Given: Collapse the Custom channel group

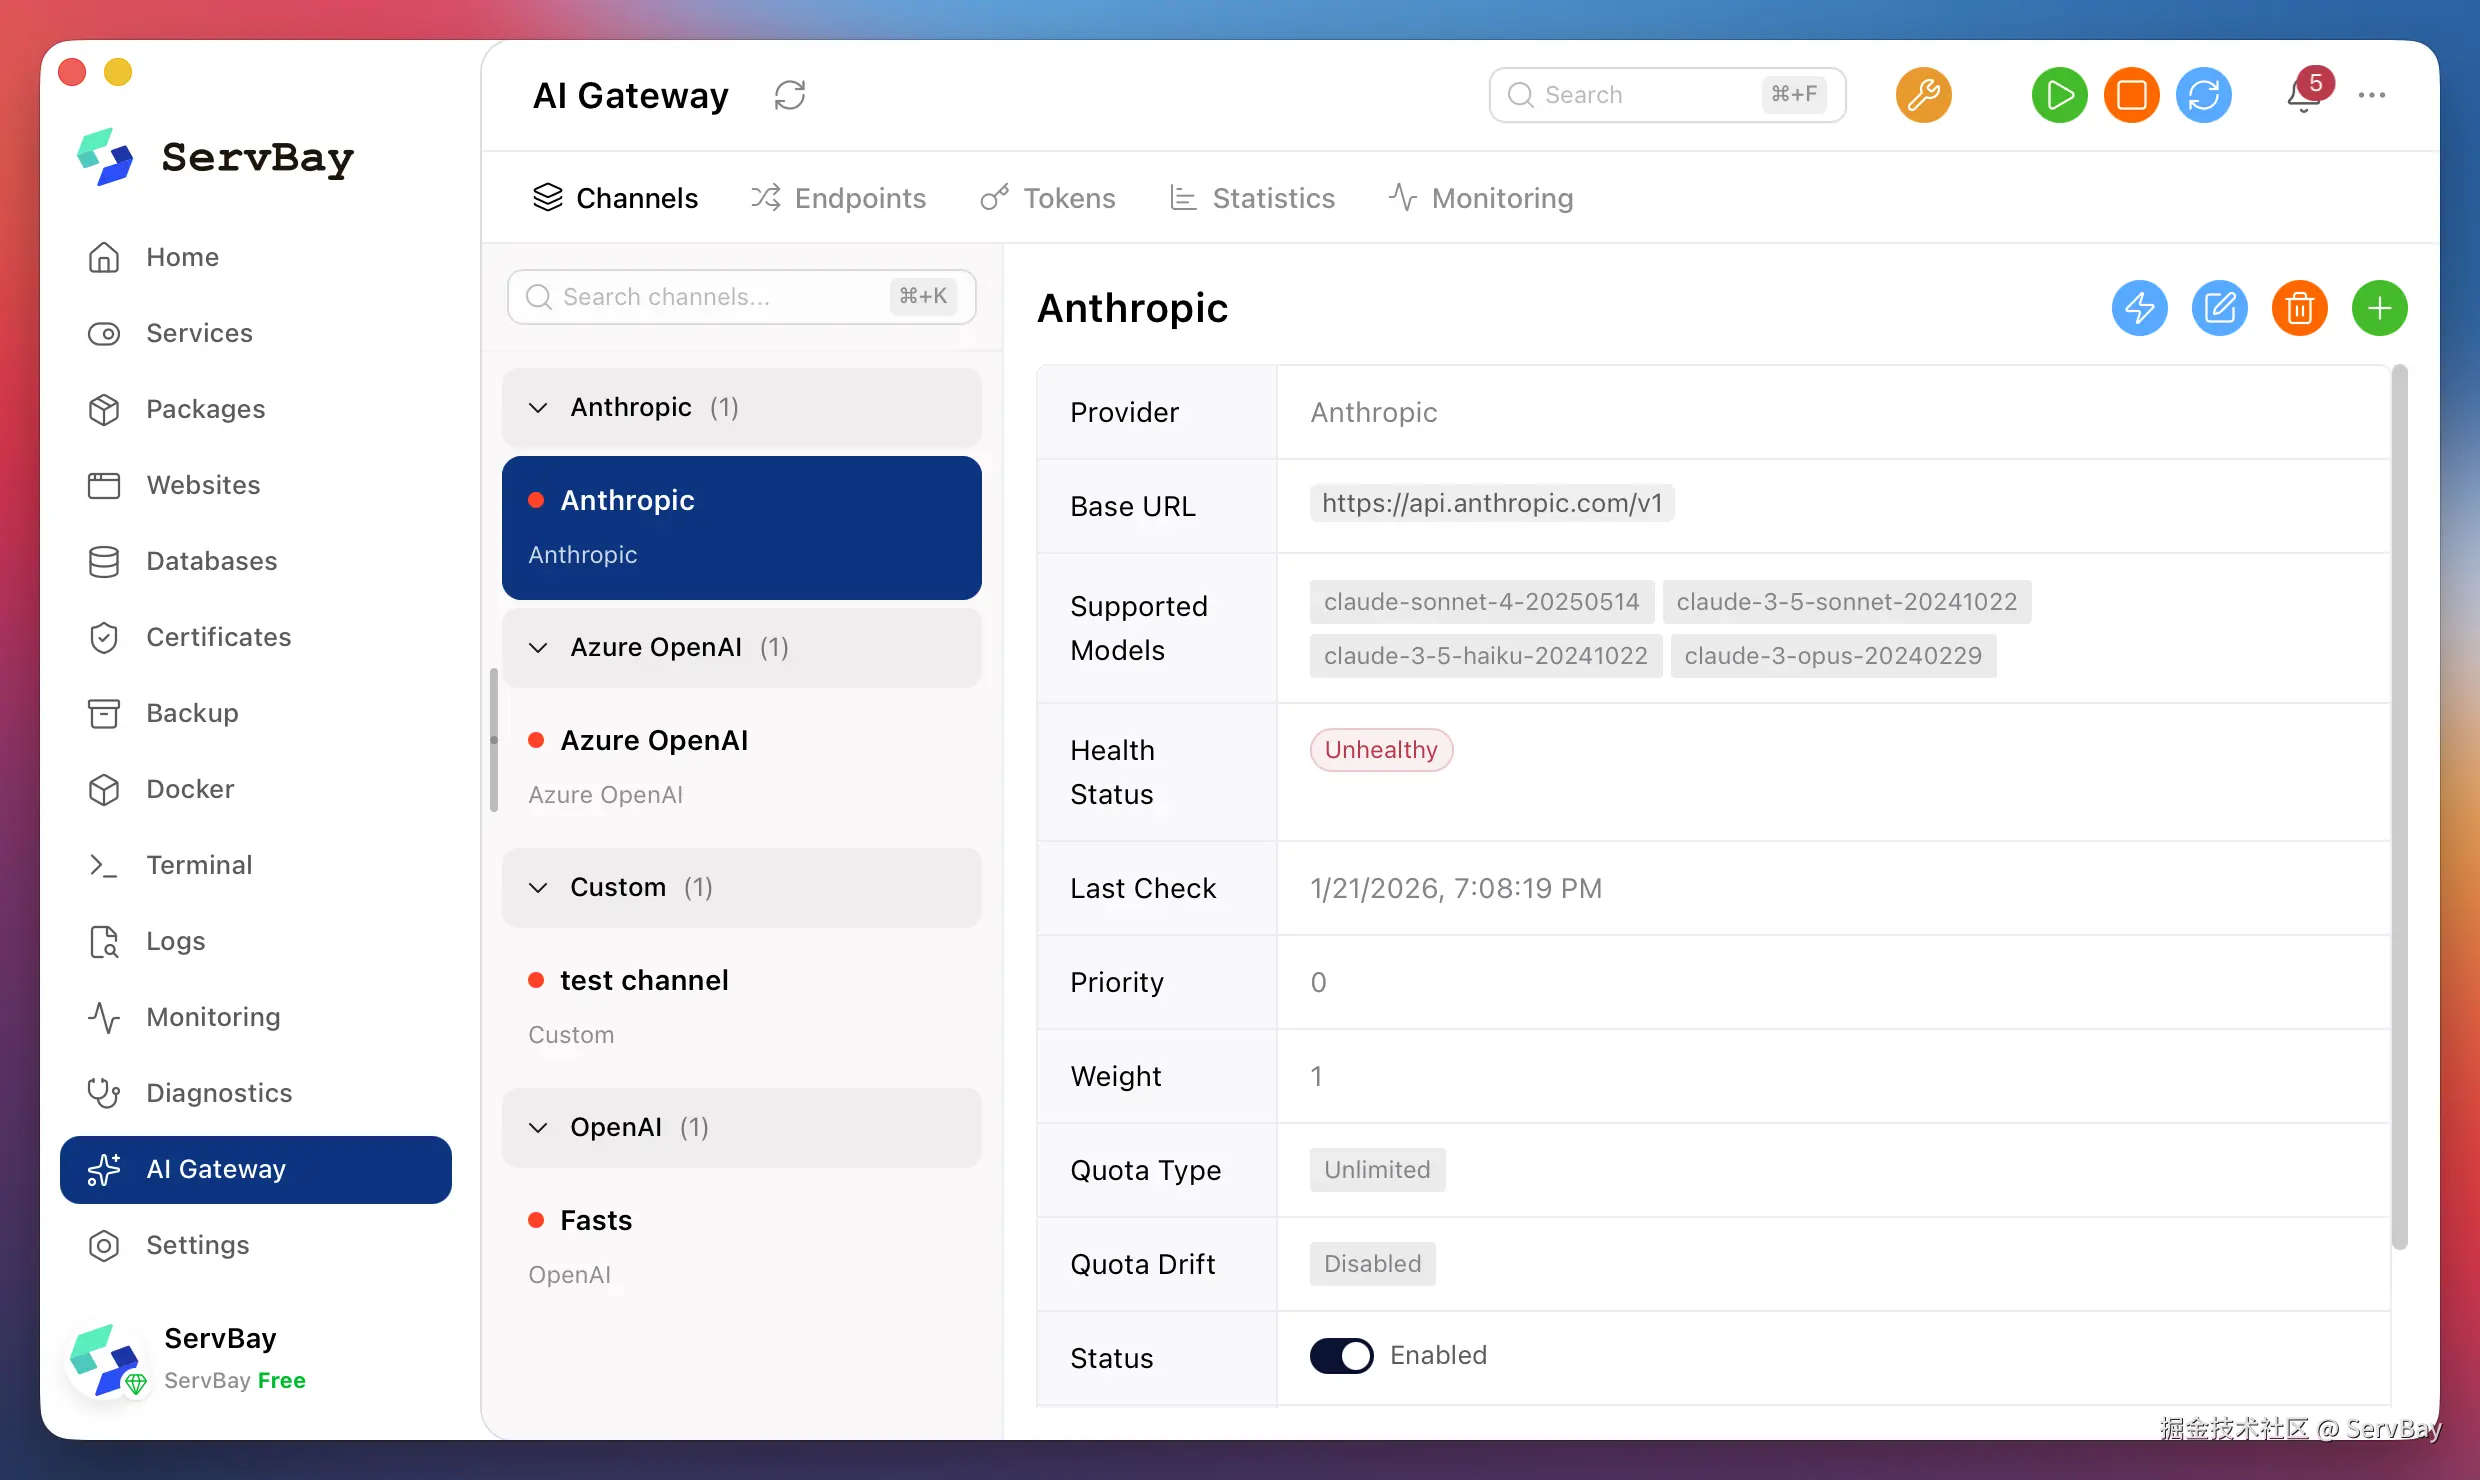Looking at the screenshot, I should pyautogui.click(x=539, y=888).
